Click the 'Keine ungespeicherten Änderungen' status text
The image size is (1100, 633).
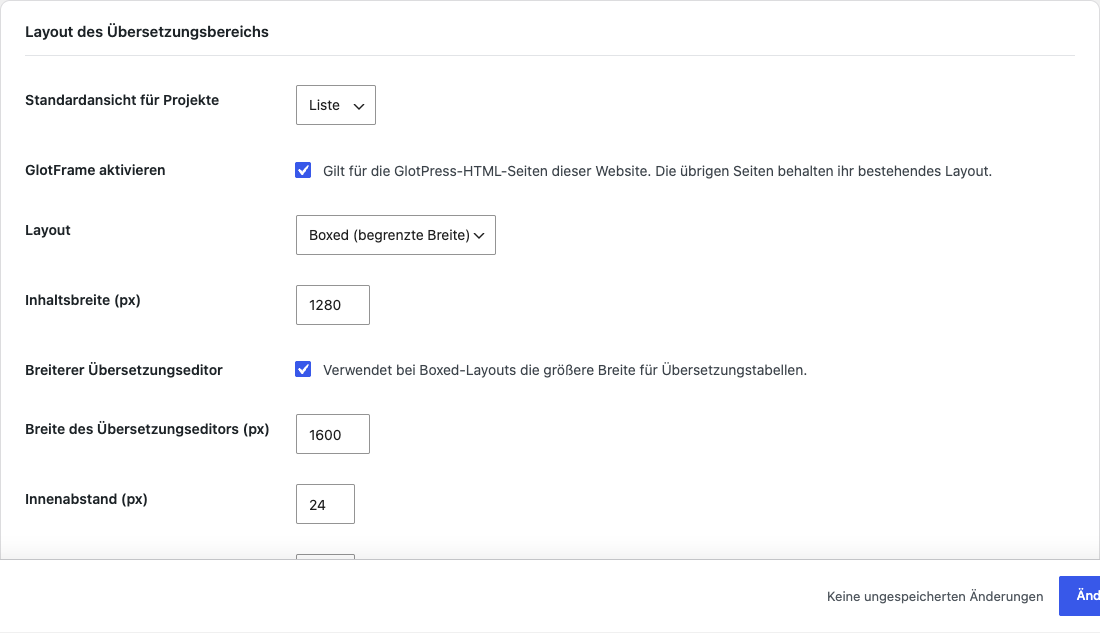pyautogui.click(x=934, y=597)
